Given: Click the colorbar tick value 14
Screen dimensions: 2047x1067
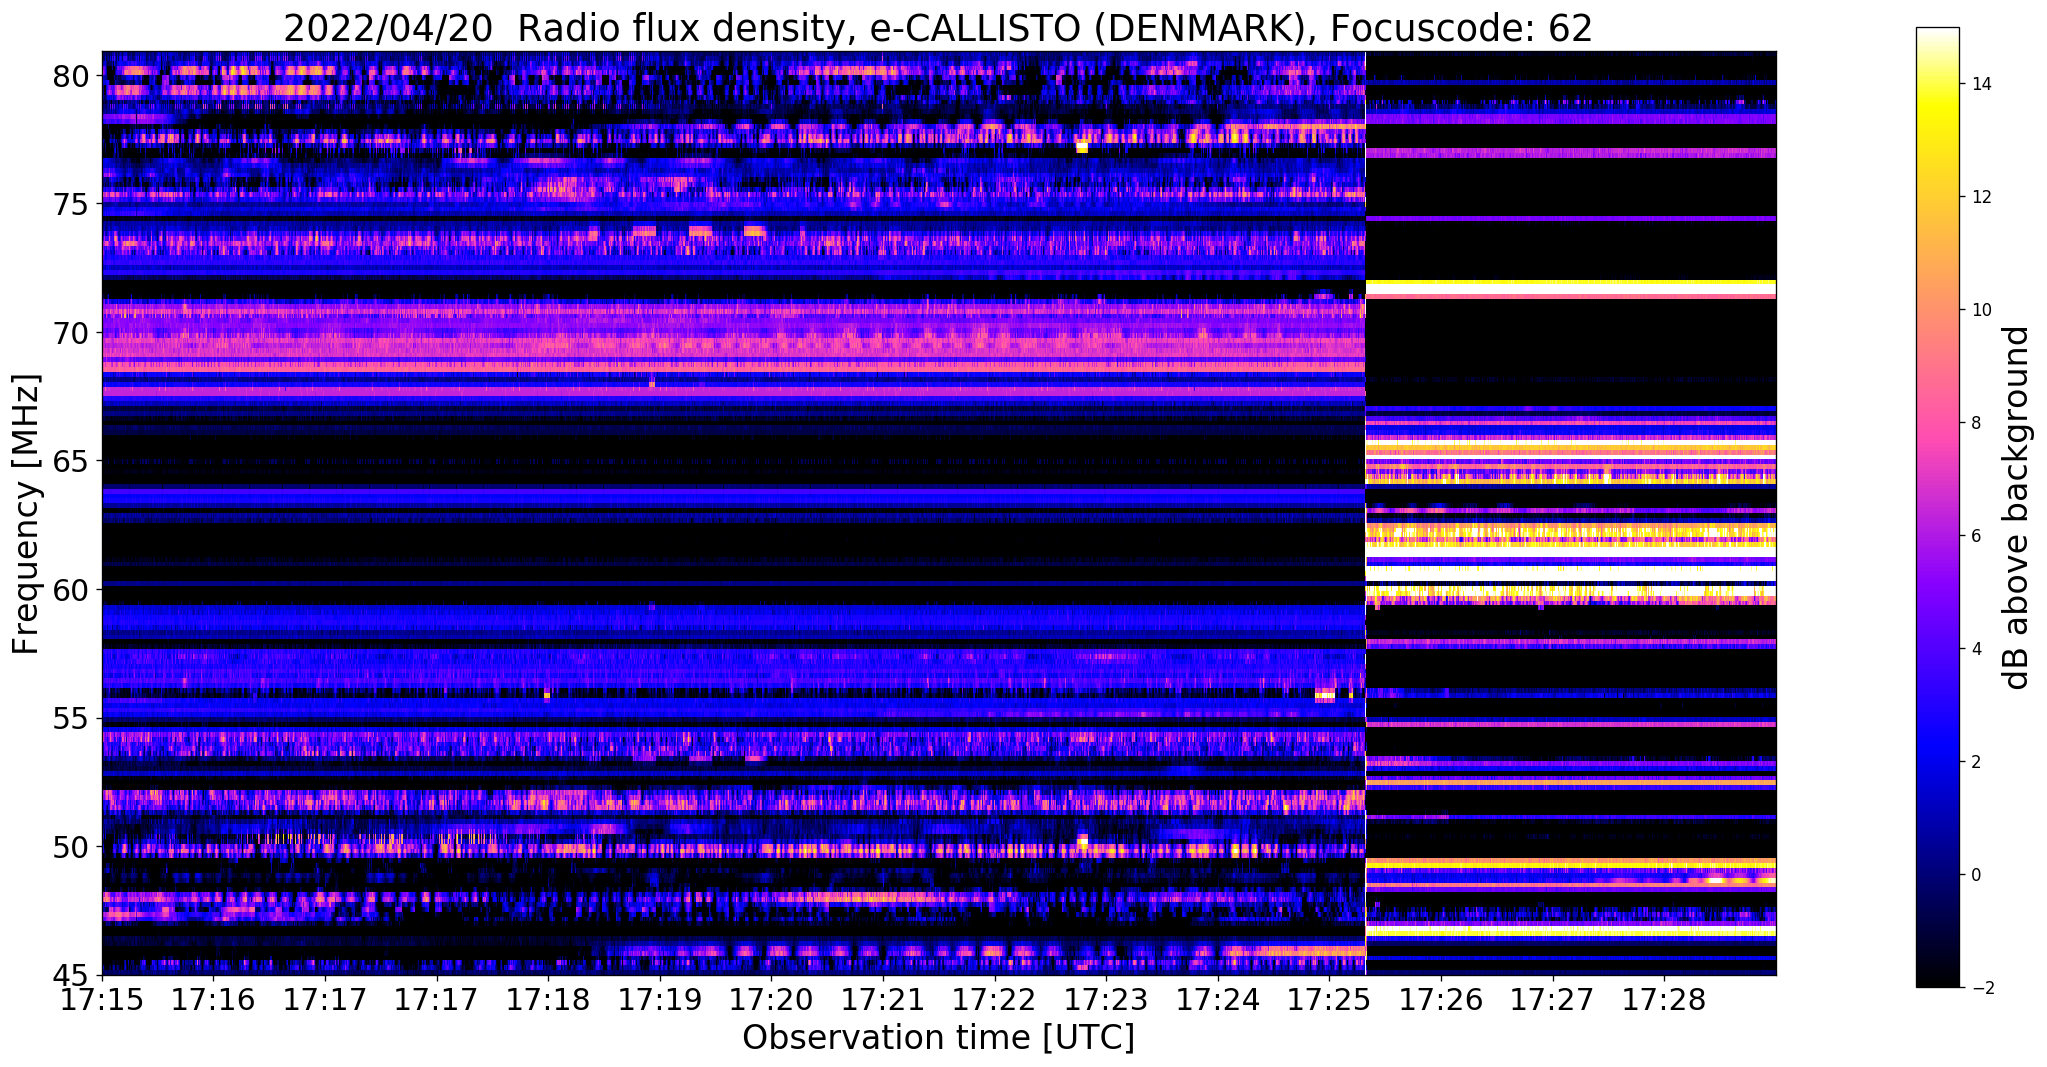Looking at the screenshot, I should tap(1979, 84).
